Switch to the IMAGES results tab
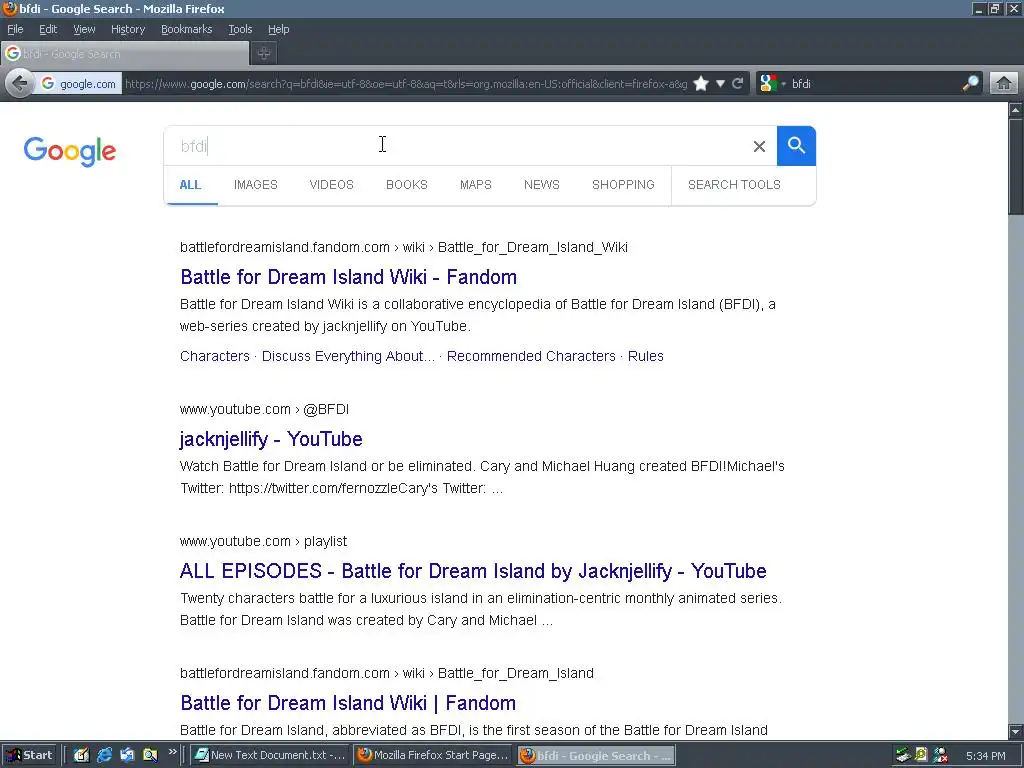The image size is (1024, 768). (255, 185)
